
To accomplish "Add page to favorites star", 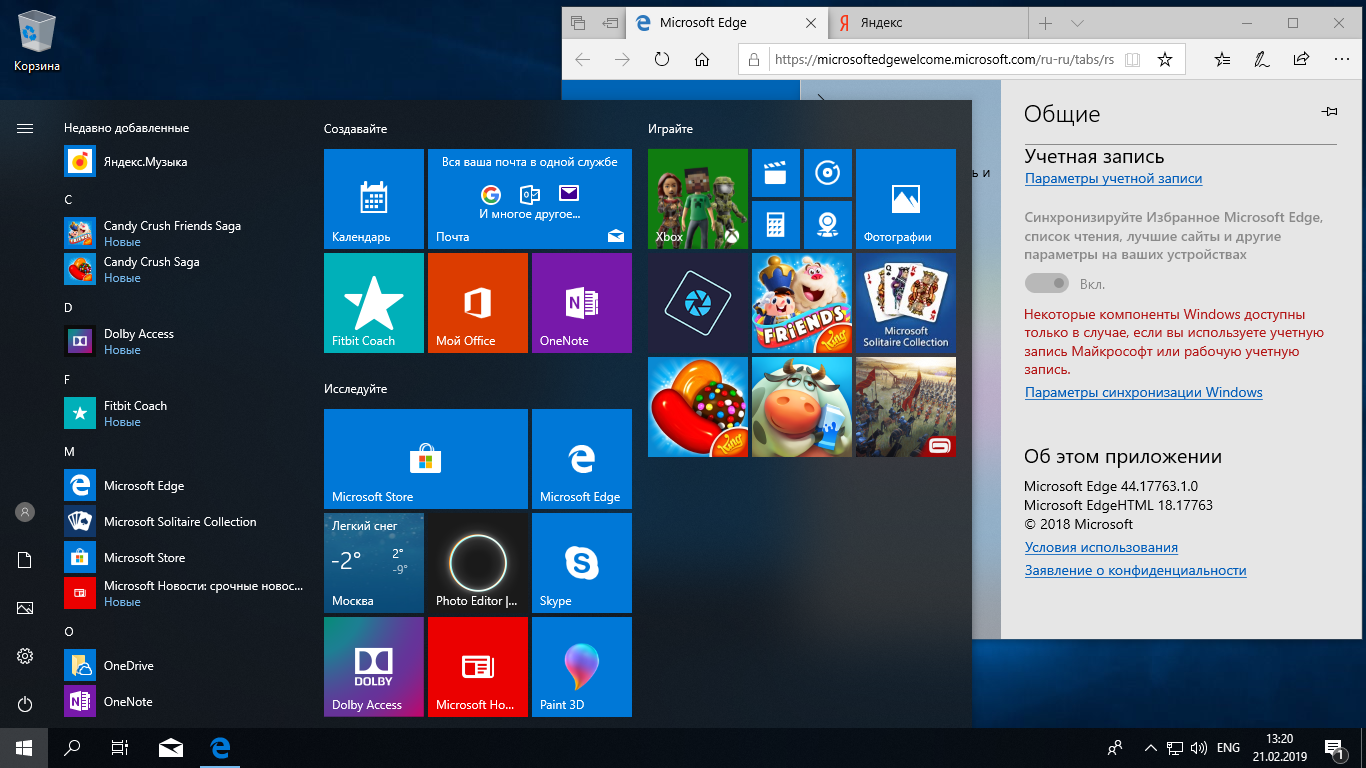I will [1164, 60].
